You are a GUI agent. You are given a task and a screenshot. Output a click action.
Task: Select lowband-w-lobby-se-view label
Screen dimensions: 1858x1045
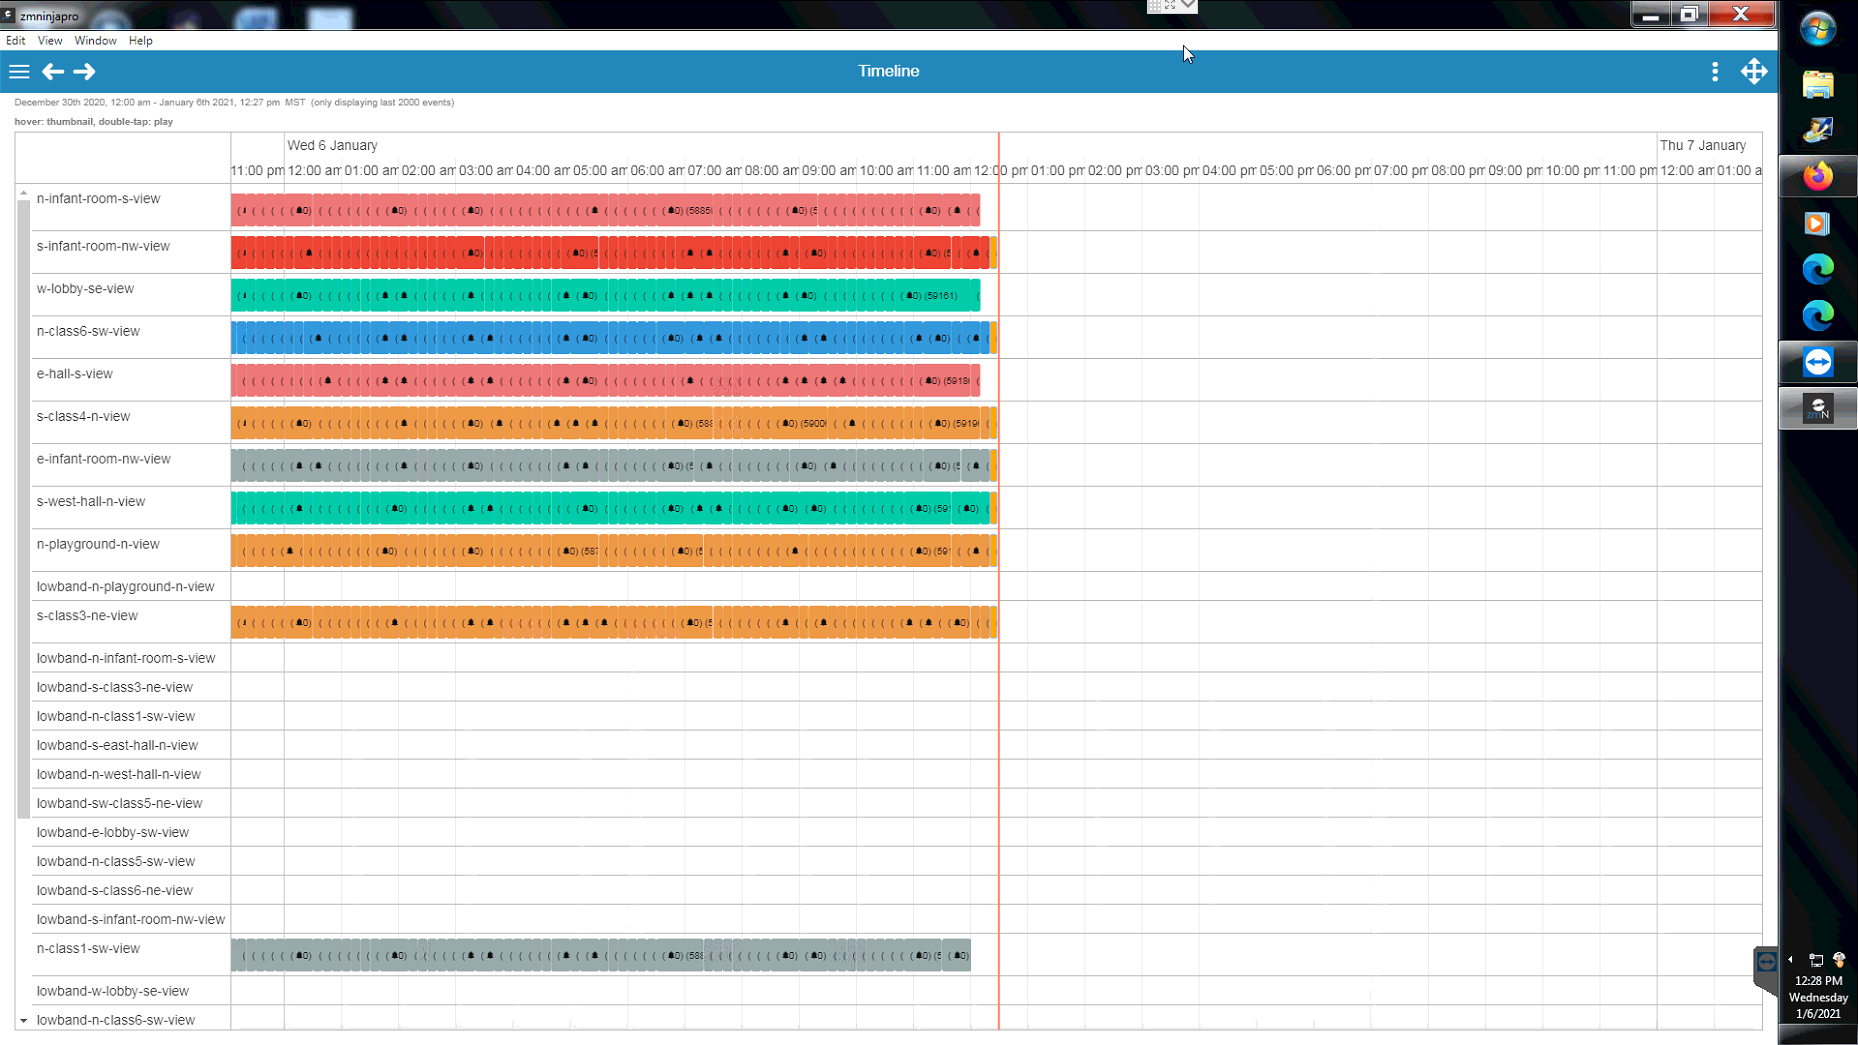pyautogui.click(x=112, y=991)
